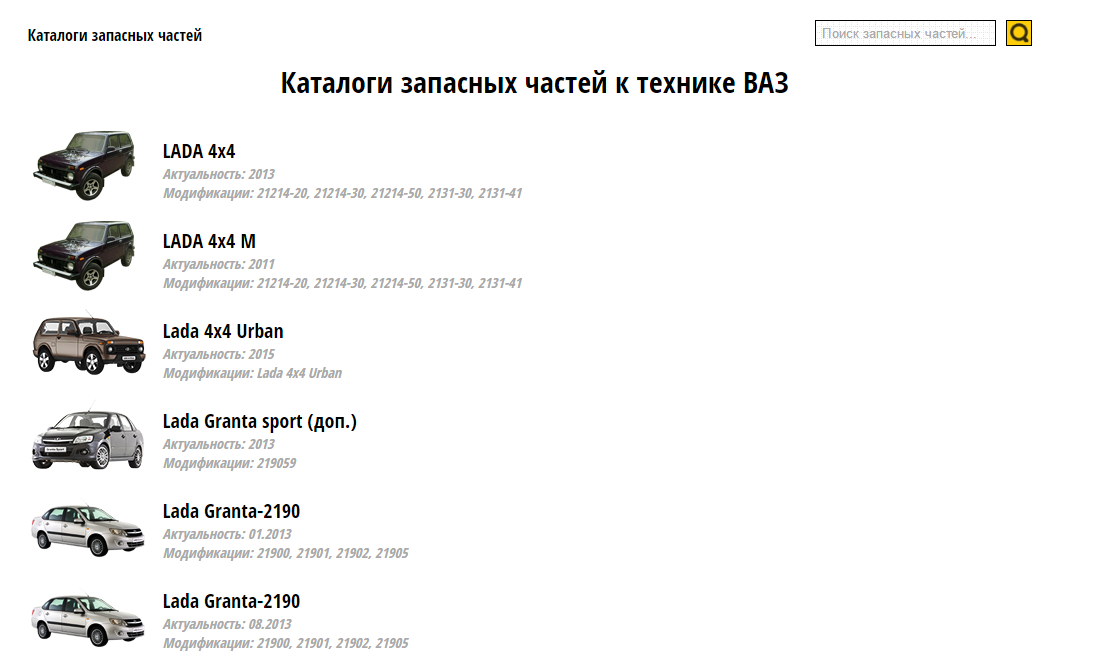Image resolution: width=1098 pixels, height=666 pixels.
Task: Open the LADA 4x4 catalog link
Action: pos(199,151)
